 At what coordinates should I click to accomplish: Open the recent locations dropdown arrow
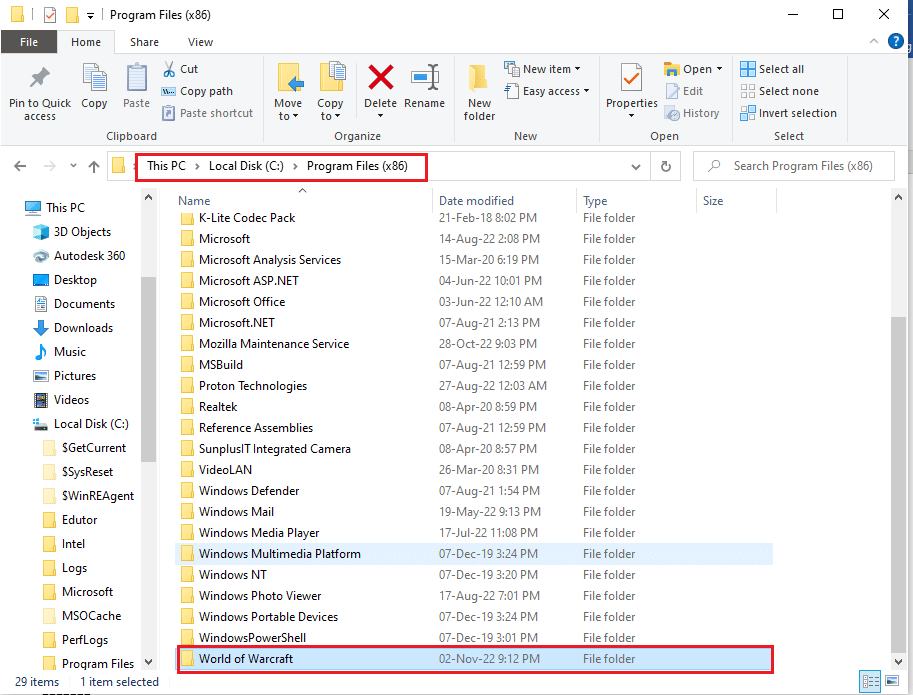tap(73, 166)
